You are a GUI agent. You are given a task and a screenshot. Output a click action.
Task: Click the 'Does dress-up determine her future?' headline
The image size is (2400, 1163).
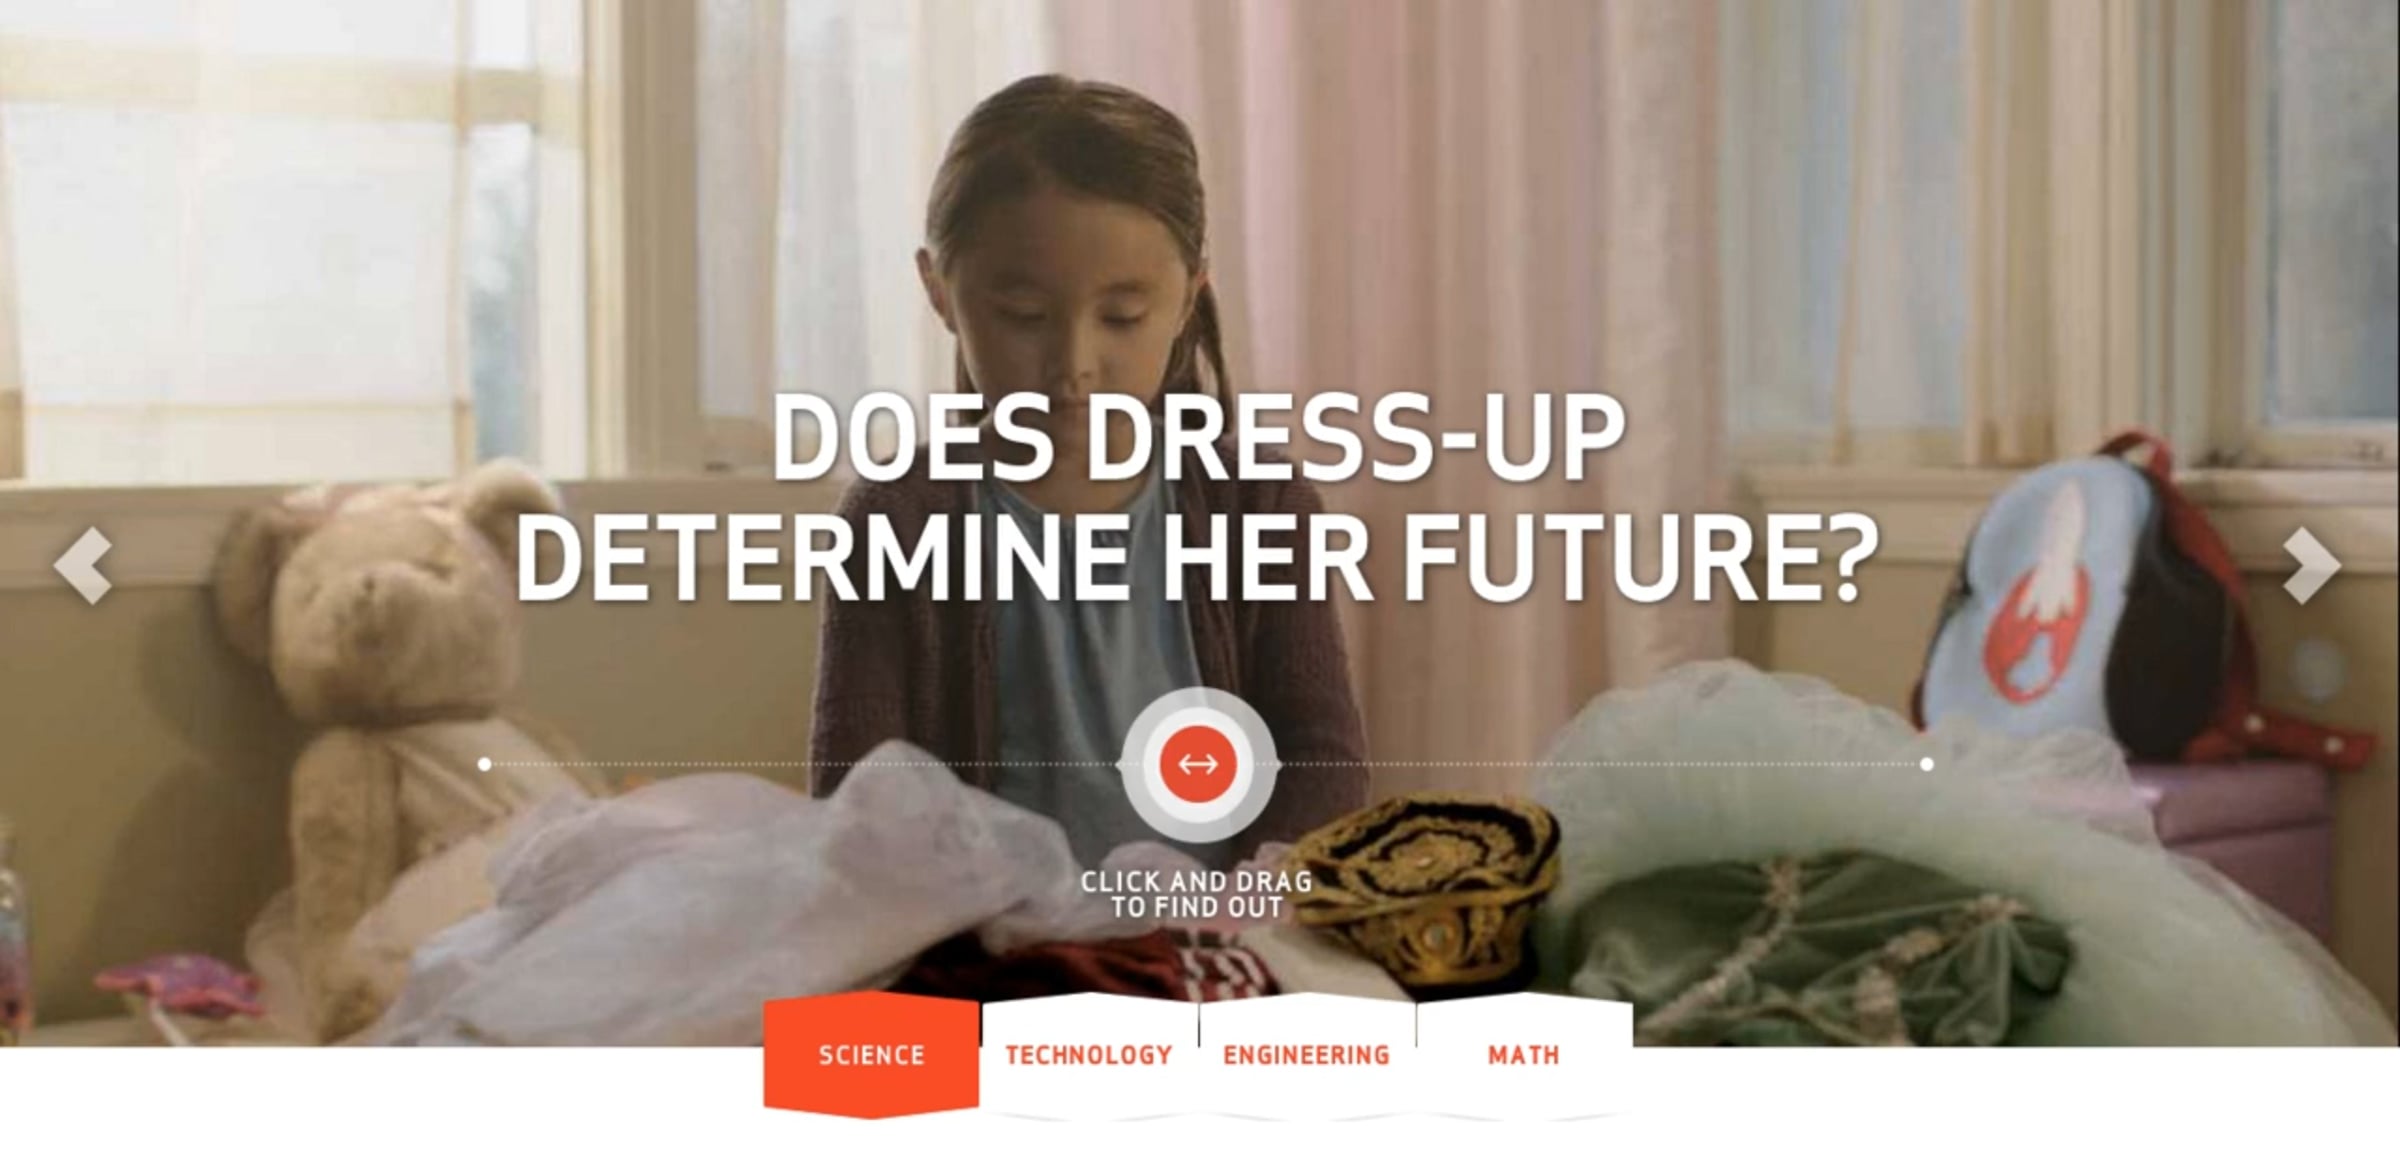click(x=1197, y=497)
